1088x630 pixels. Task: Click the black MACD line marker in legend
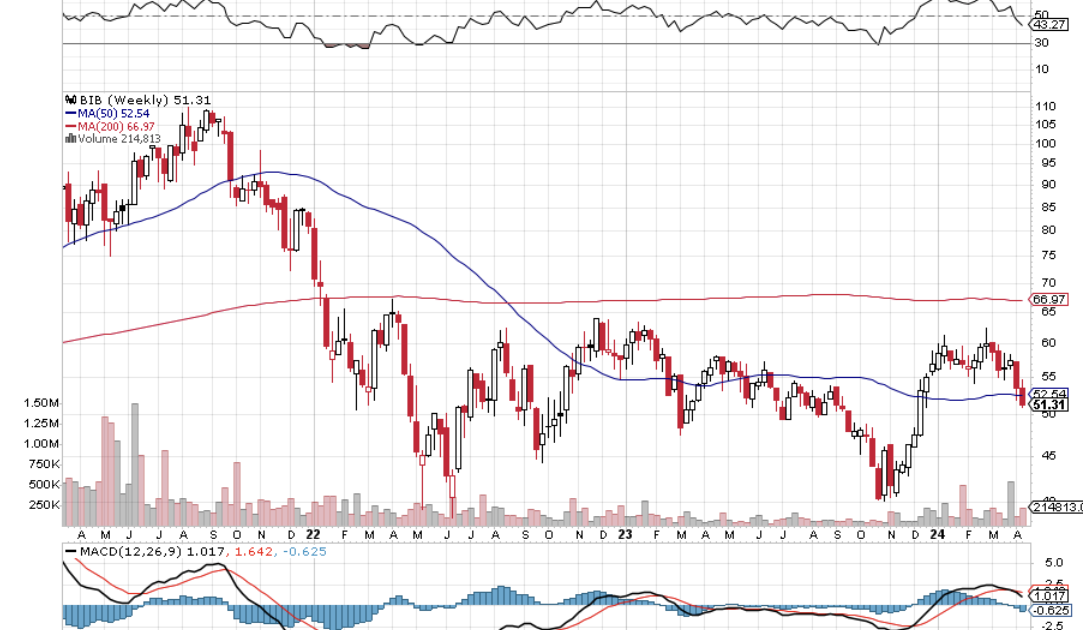coord(70,551)
